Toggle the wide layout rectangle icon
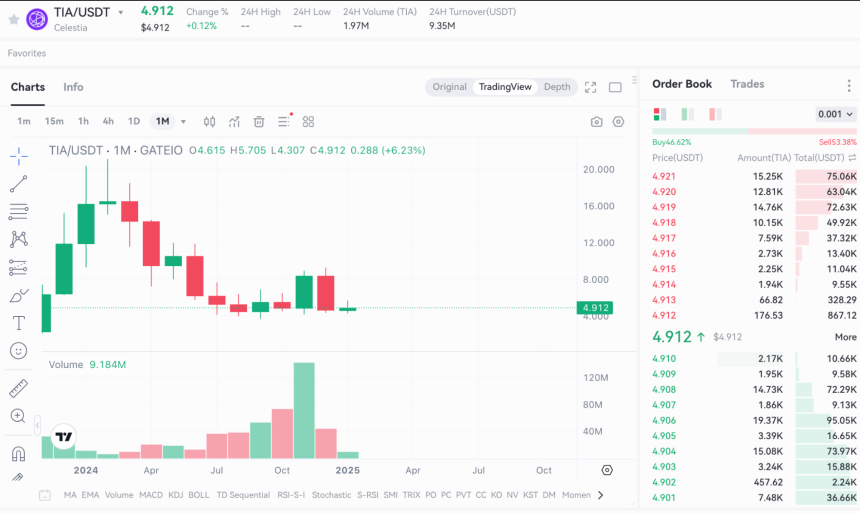Image resolution: width=860 pixels, height=514 pixels. click(x=615, y=87)
